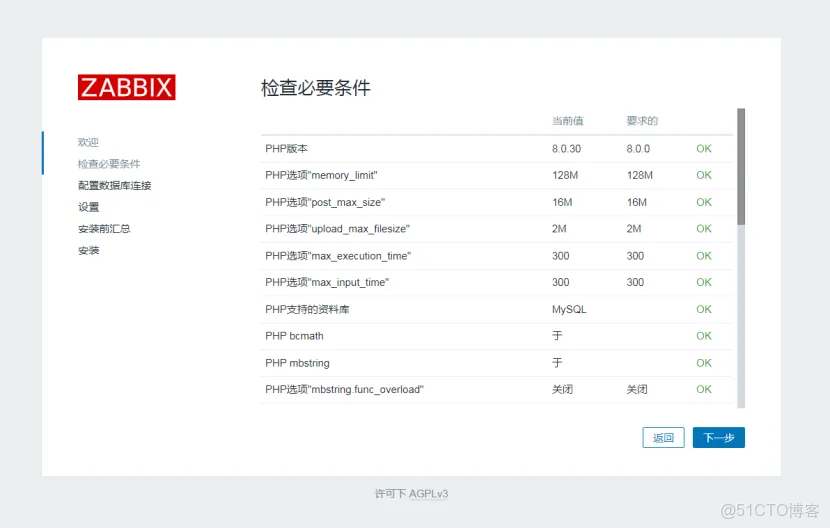Click the current value 8.0.30

[566, 149]
